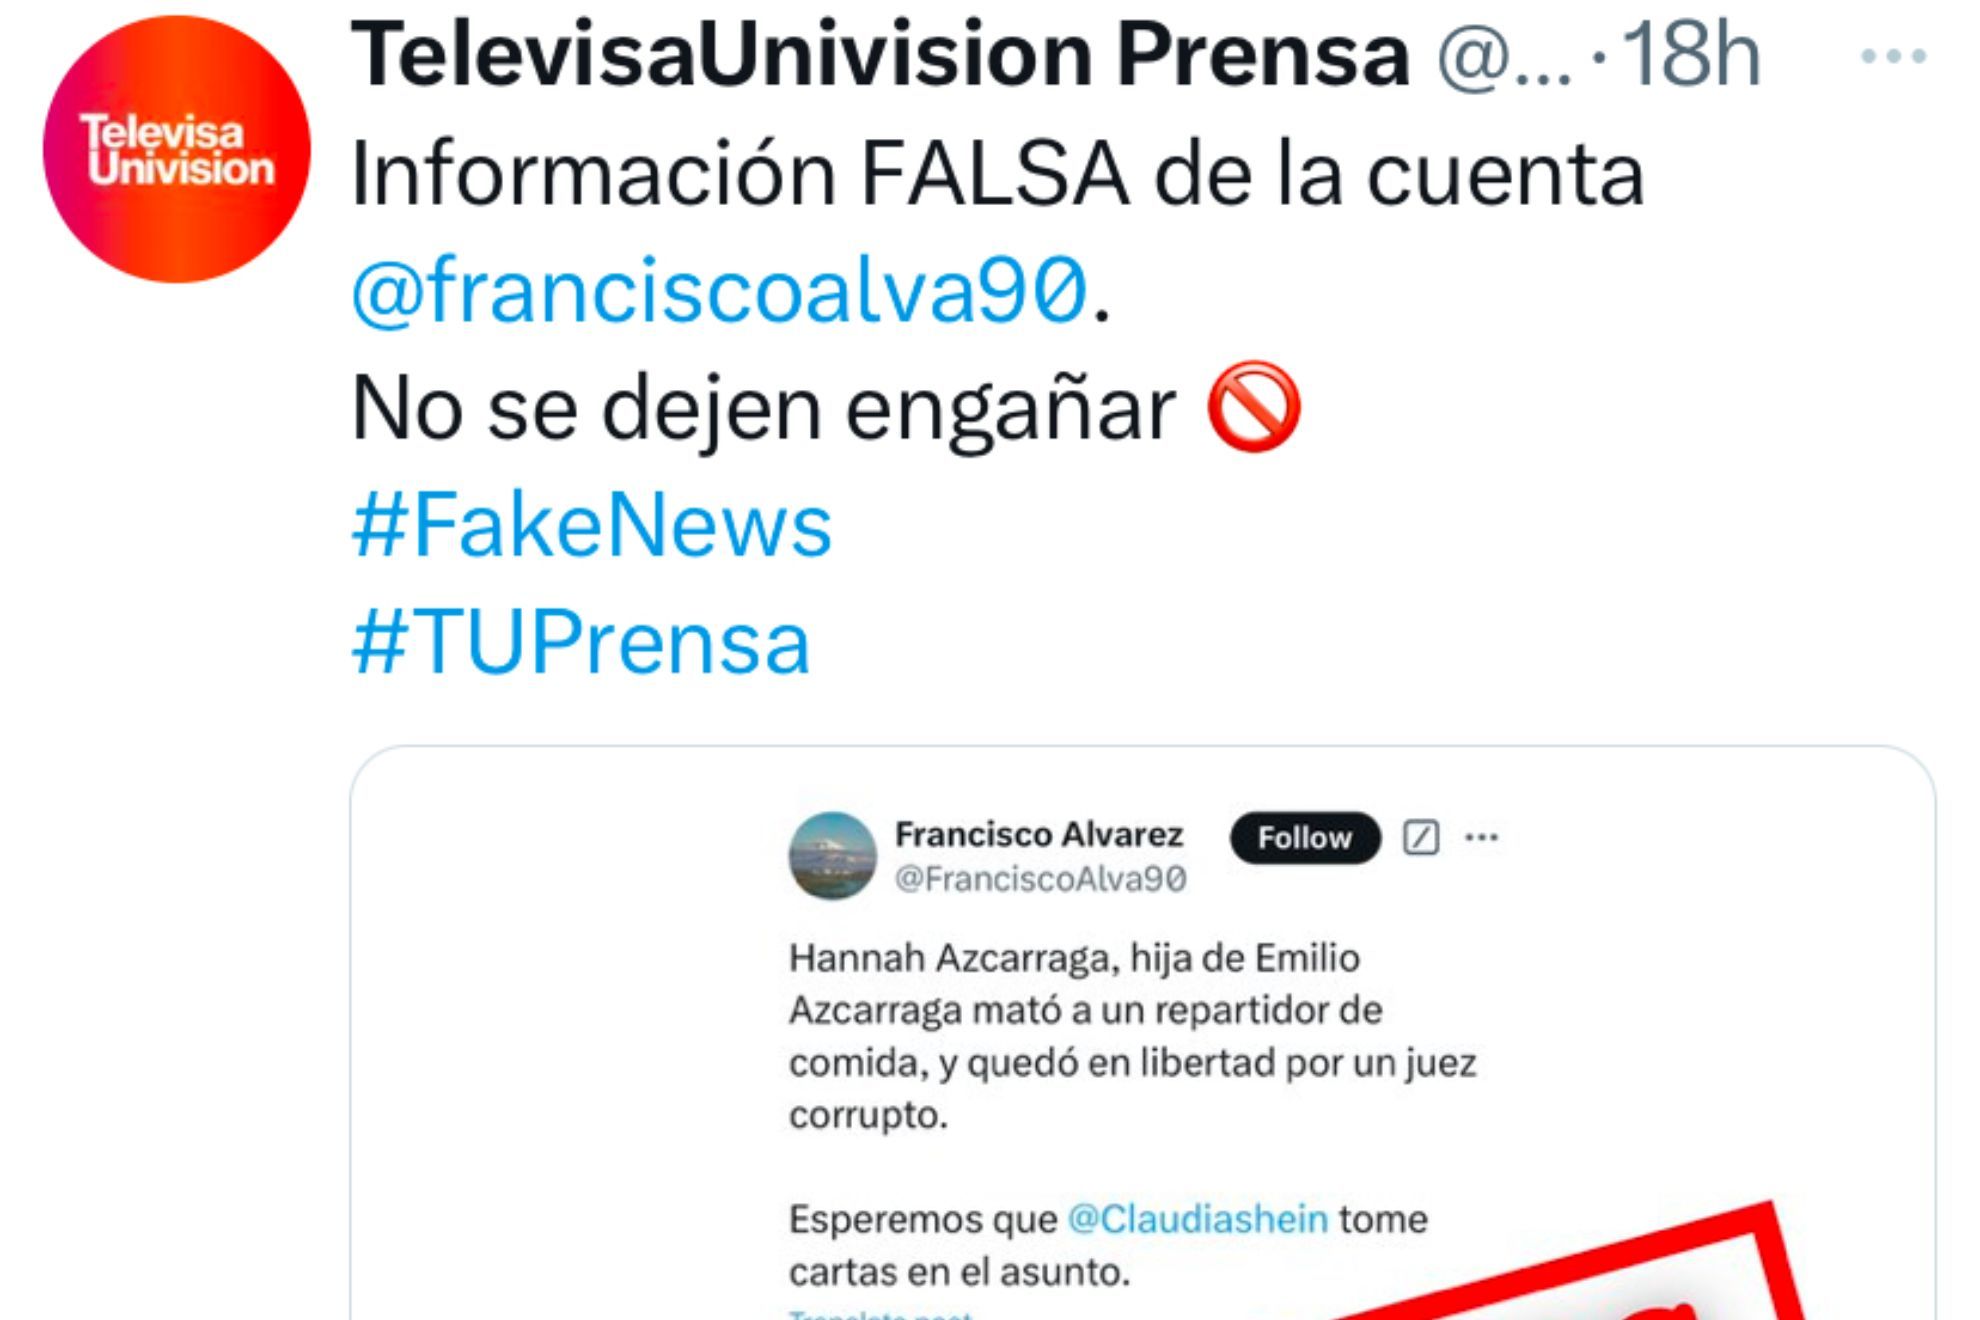
Task: Open the @franciscoalva90 mention
Action: [719, 290]
